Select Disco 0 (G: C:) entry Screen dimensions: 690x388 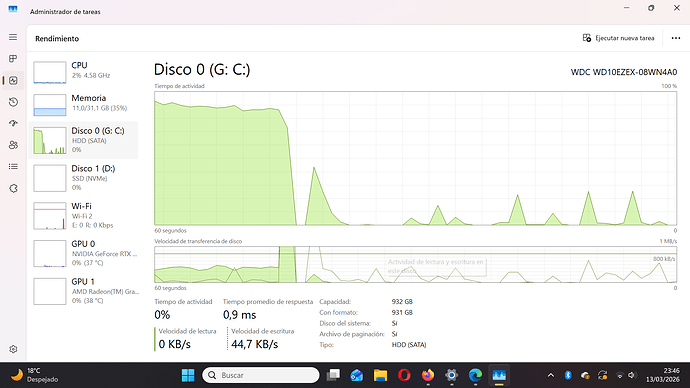click(x=83, y=140)
